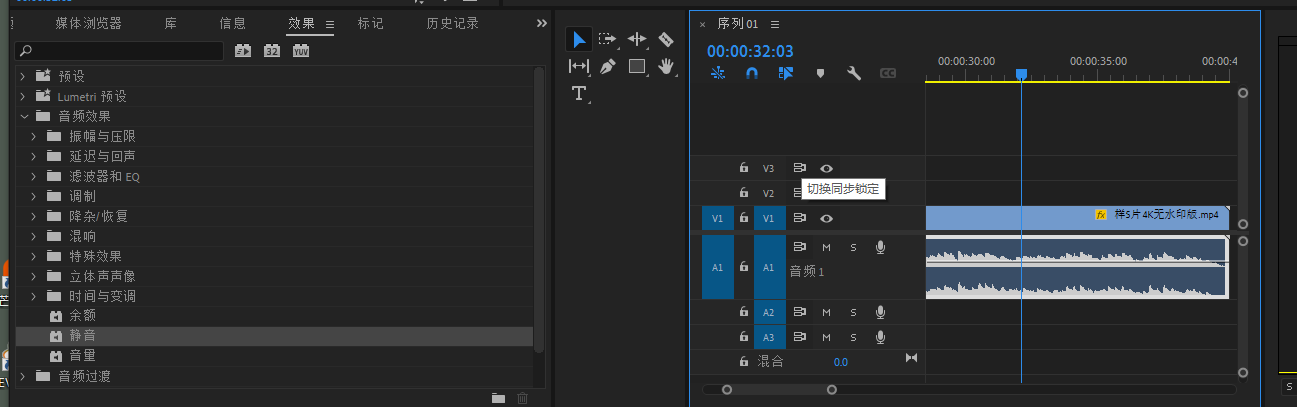The width and height of the screenshot is (1297, 407).
Task: Open the 媒体浏览器 tab
Action: click(88, 23)
